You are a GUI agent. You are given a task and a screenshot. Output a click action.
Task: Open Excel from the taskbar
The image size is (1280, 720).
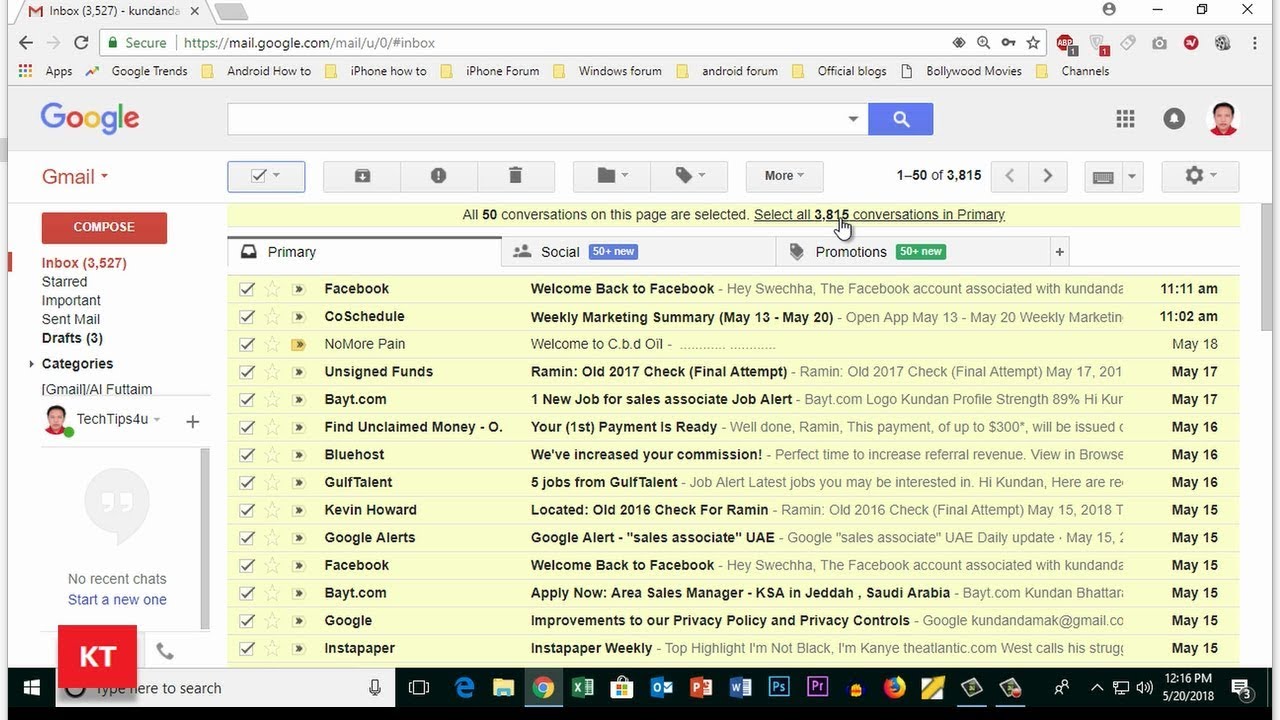pyautogui.click(x=583, y=688)
